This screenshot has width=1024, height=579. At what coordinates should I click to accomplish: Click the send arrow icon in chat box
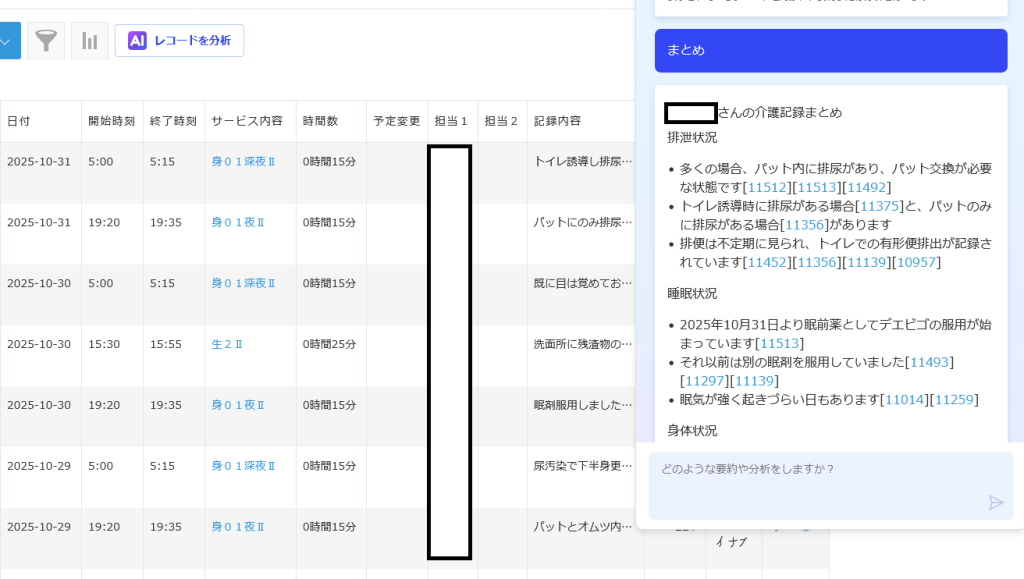[x=995, y=502]
